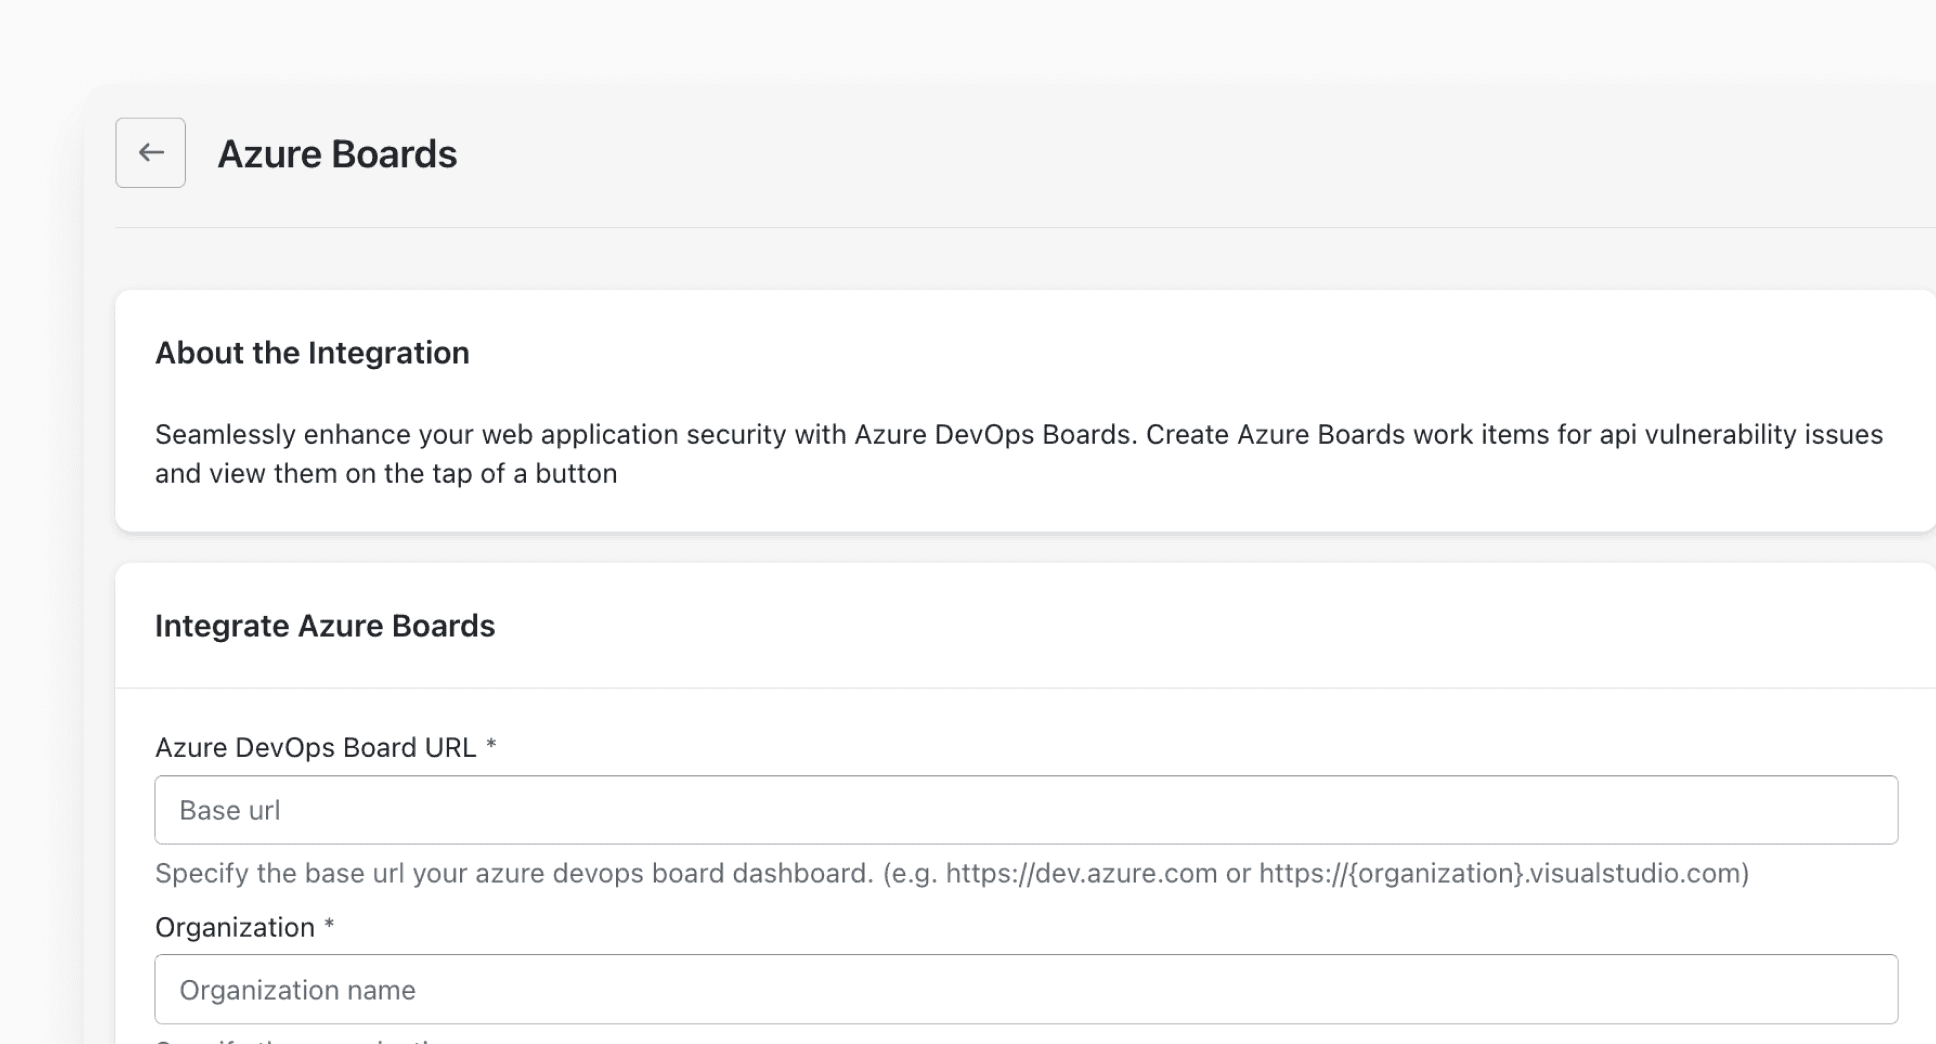Click the asterisk beside the Organization label
1936x1044 pixels.
click(329, 926)
